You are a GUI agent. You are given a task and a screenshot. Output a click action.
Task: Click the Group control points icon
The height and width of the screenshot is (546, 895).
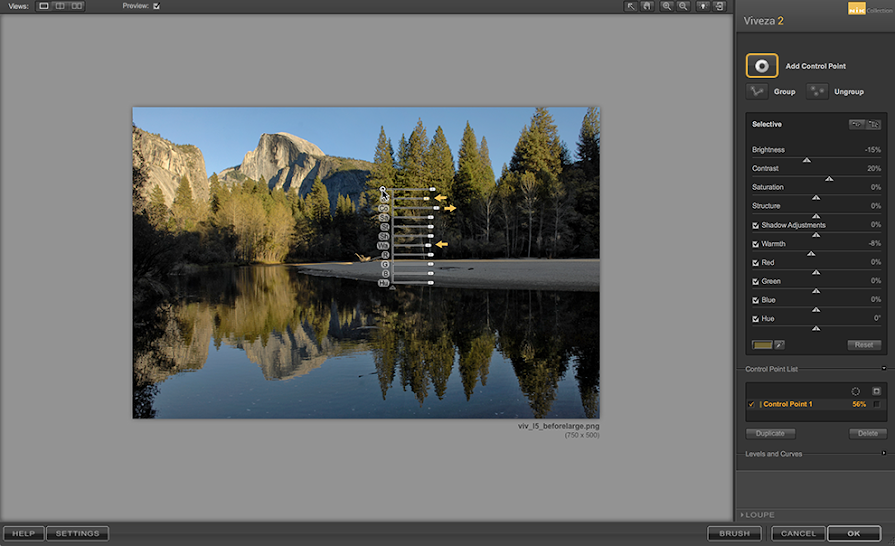pyautogui.click(x=757, y=91)
